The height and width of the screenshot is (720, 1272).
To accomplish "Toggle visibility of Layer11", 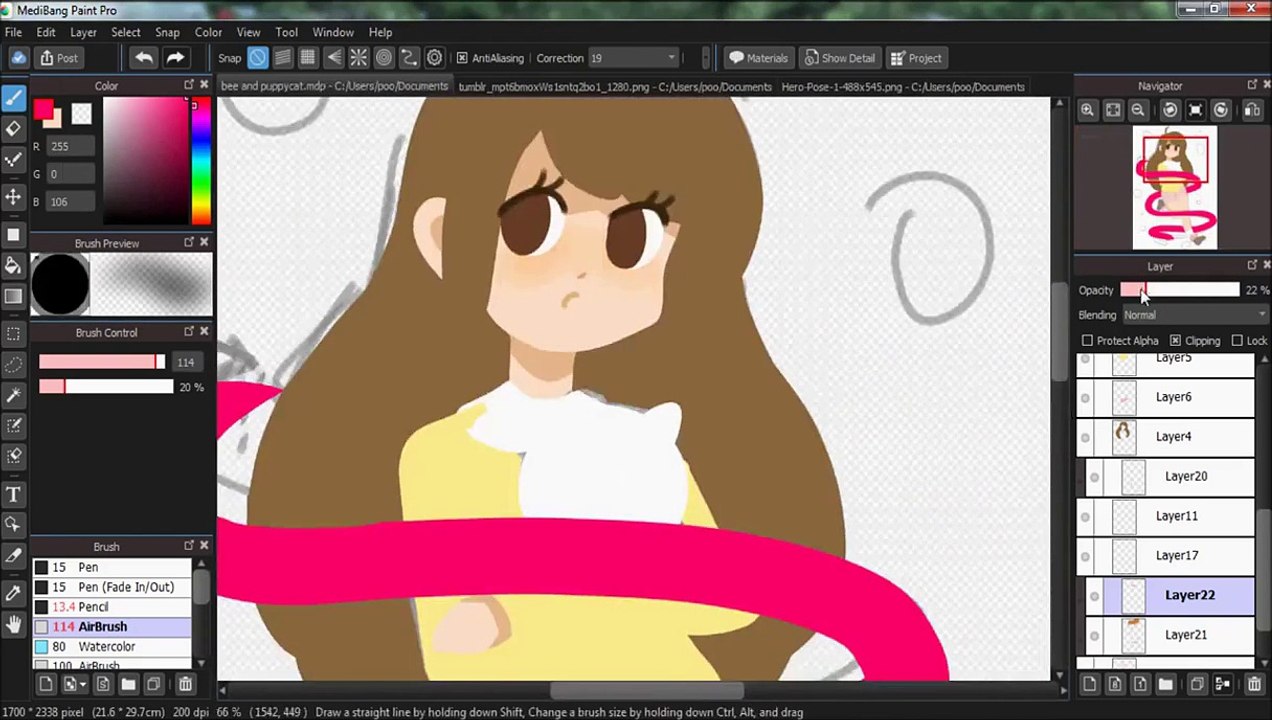I will coord(1085,517).
